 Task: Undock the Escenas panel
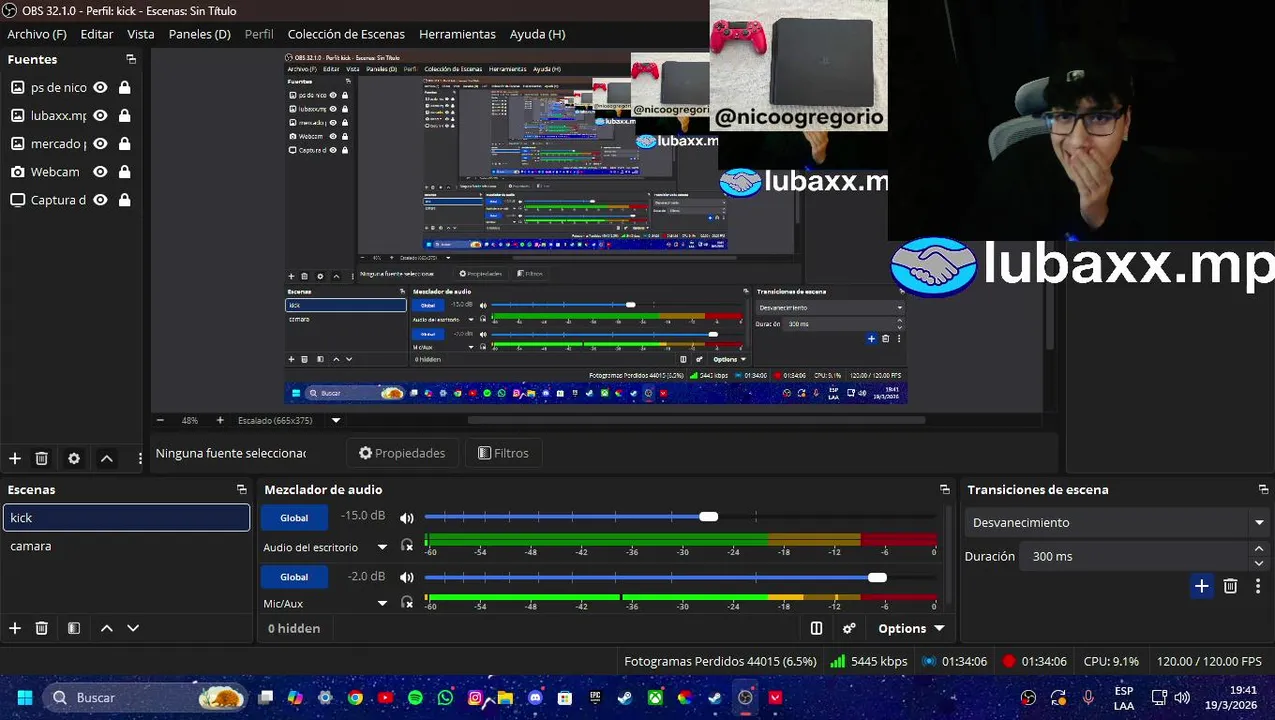[x=241, y=489]
